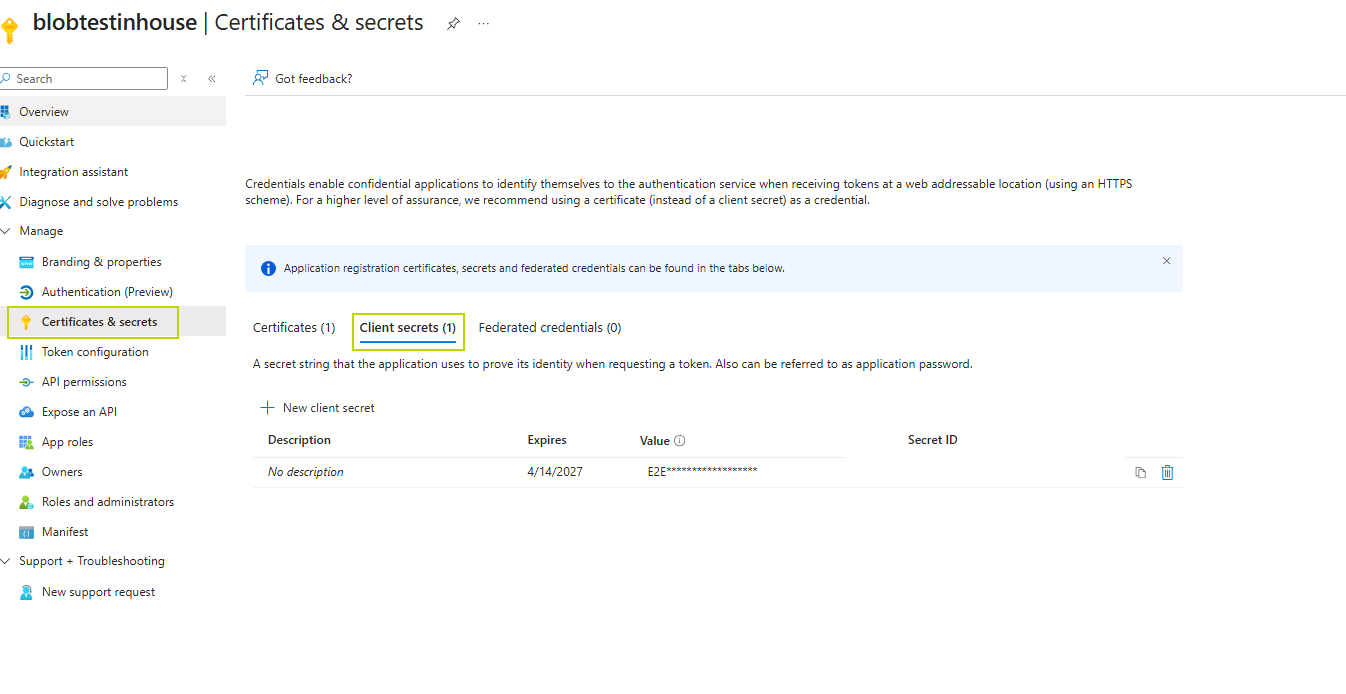Click the Manifest icon
This screenshot has height=694, width=1346.
click(27, 532)
